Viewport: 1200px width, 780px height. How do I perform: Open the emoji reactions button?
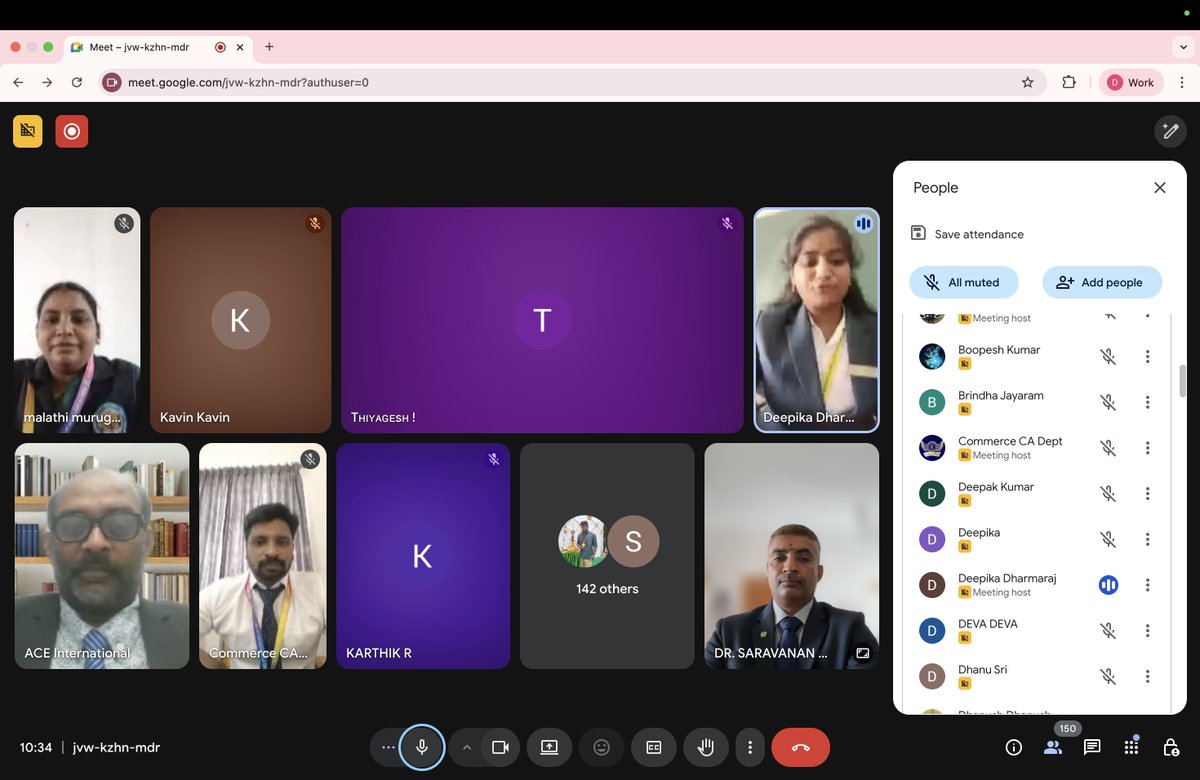pos(601,747)
